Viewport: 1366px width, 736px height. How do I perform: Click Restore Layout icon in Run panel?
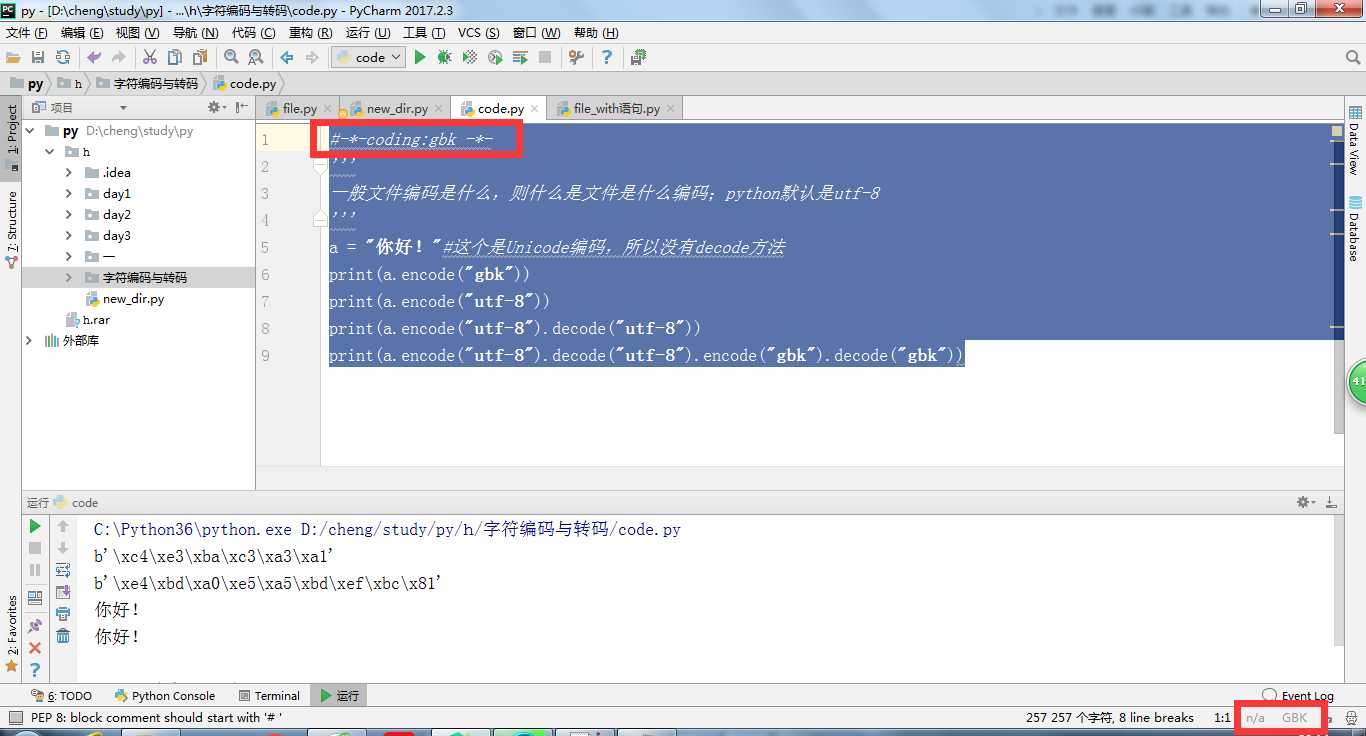tap(35, 598)
